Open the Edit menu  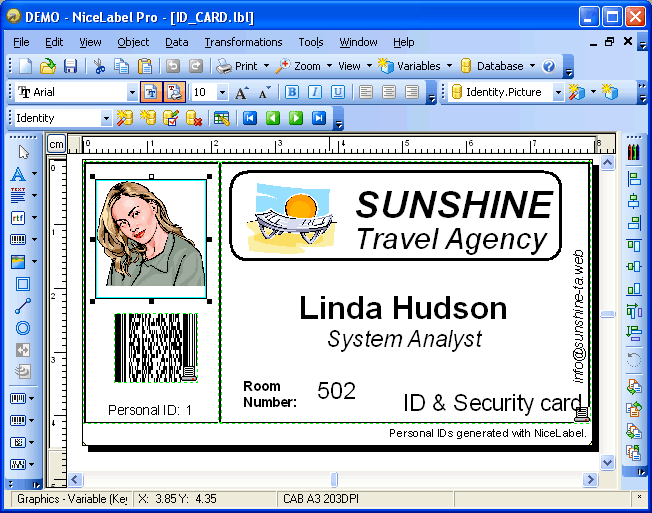54,42
